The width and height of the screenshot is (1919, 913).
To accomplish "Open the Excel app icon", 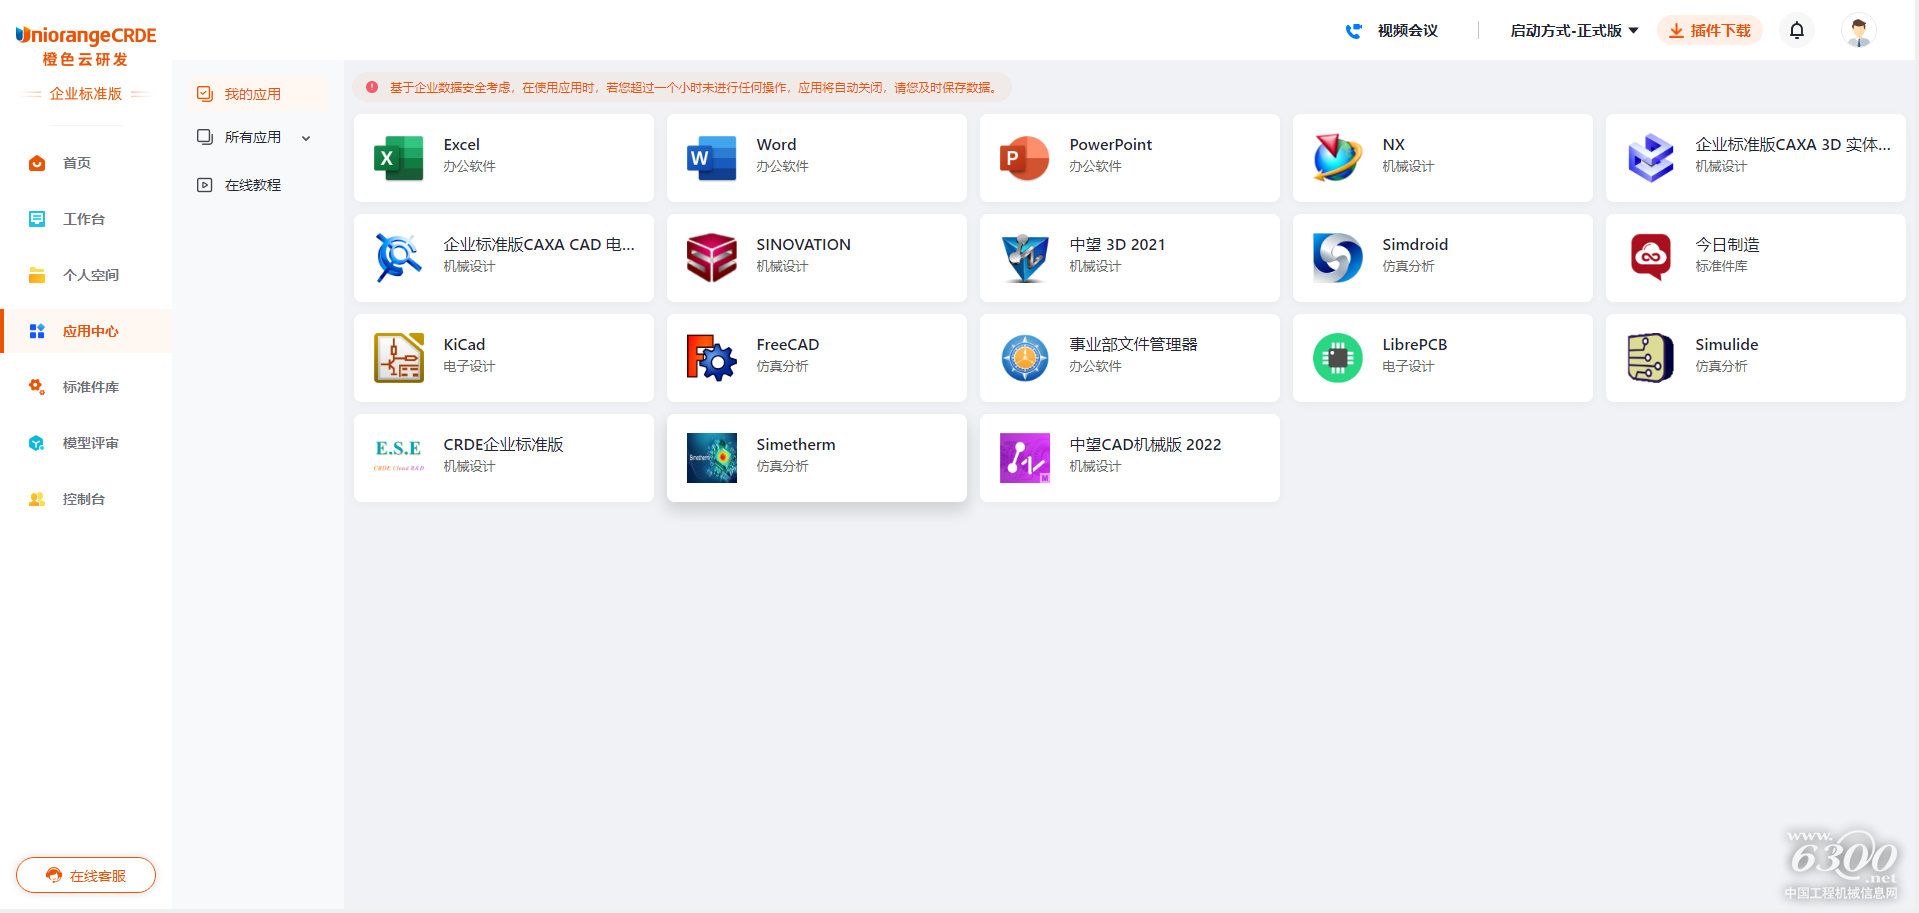I will click(x=398, y=158).
